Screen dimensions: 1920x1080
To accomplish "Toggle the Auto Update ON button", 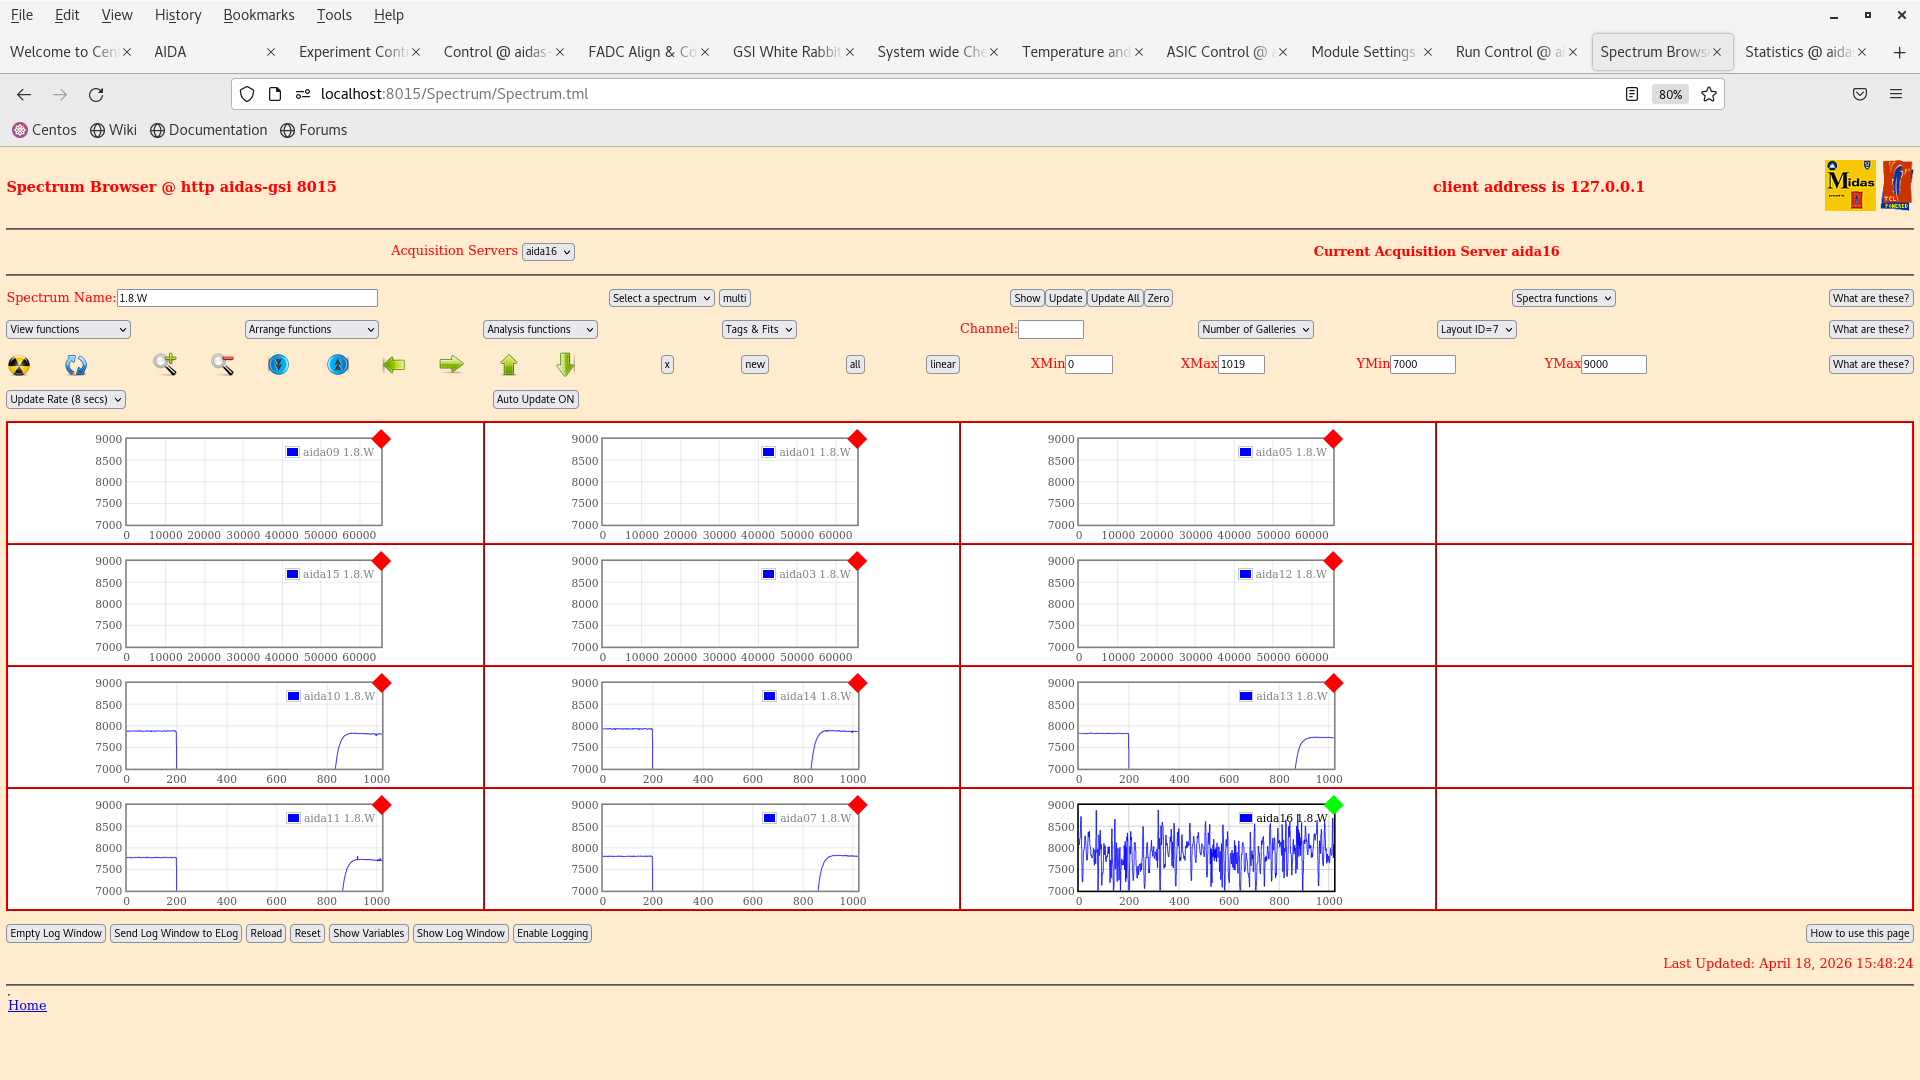I will tap(535, 399).
